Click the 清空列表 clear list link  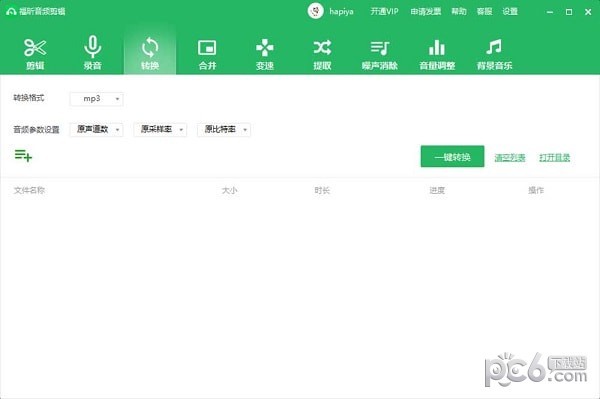pos(510,157)
